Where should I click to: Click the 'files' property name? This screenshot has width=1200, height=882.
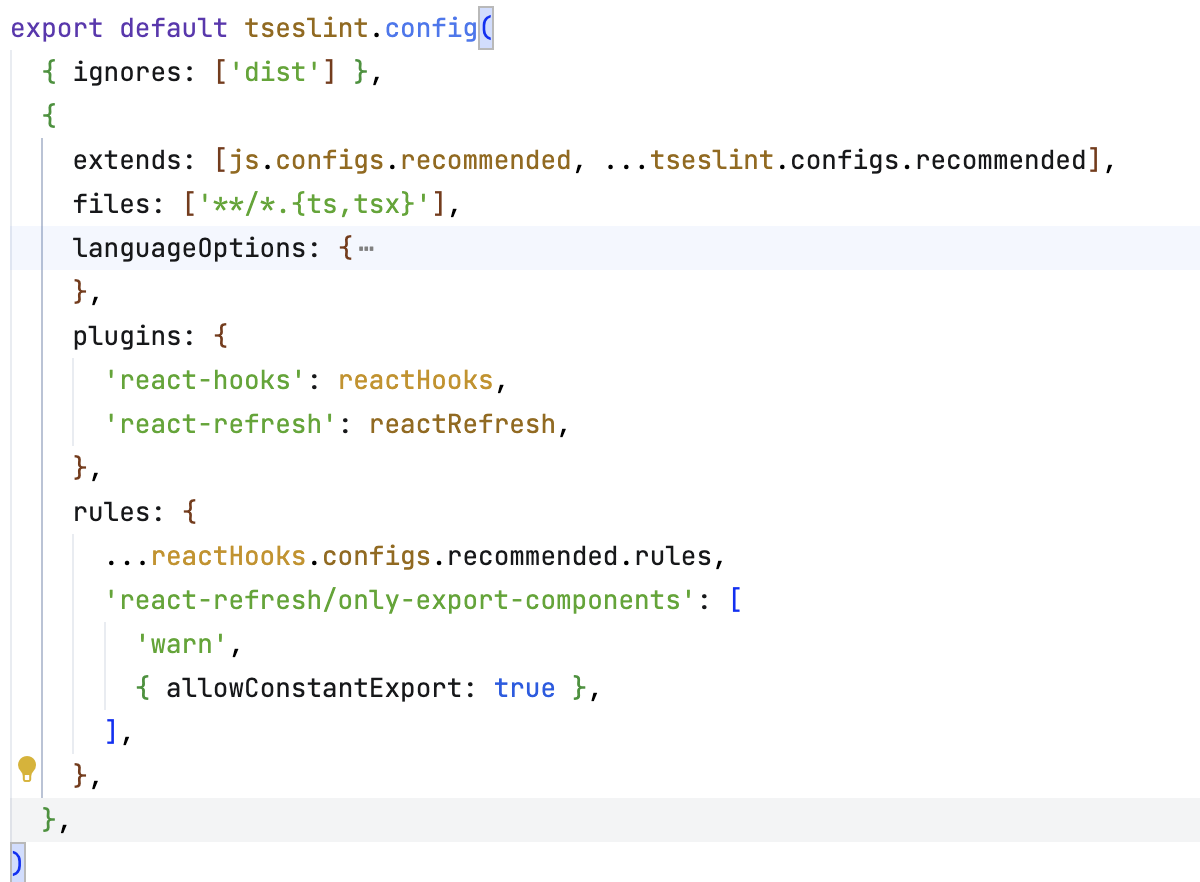pos(112,204)
